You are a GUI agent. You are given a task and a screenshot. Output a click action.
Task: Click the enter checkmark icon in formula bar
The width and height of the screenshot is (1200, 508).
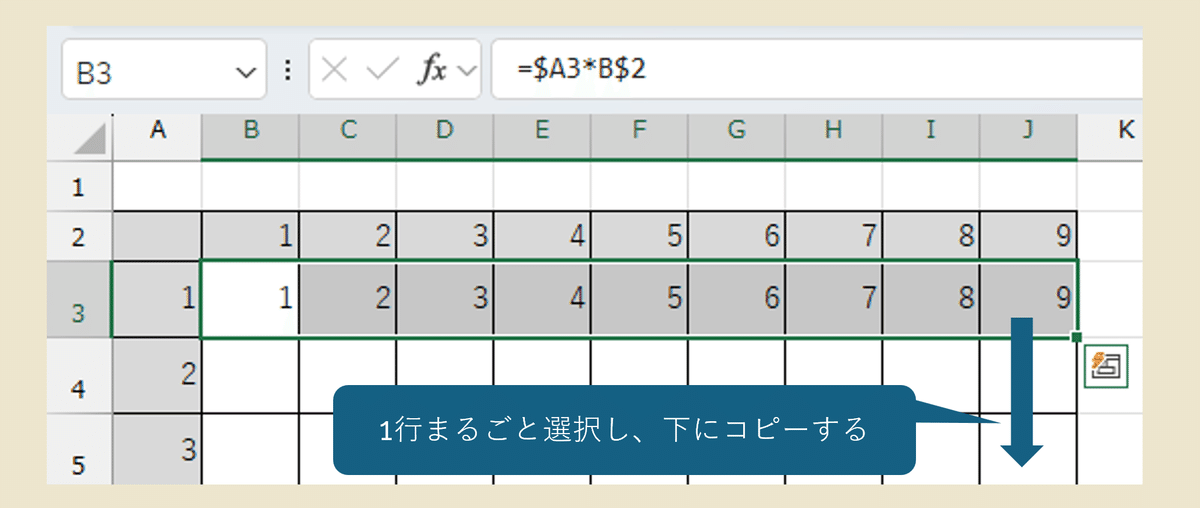pyautogui.click(x=382, y=70)
